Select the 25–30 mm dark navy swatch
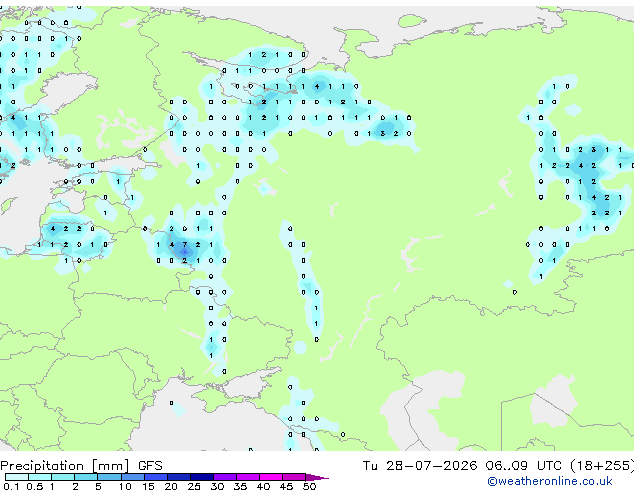This screenshot has height=490, width=634. [x=202, y=477]
